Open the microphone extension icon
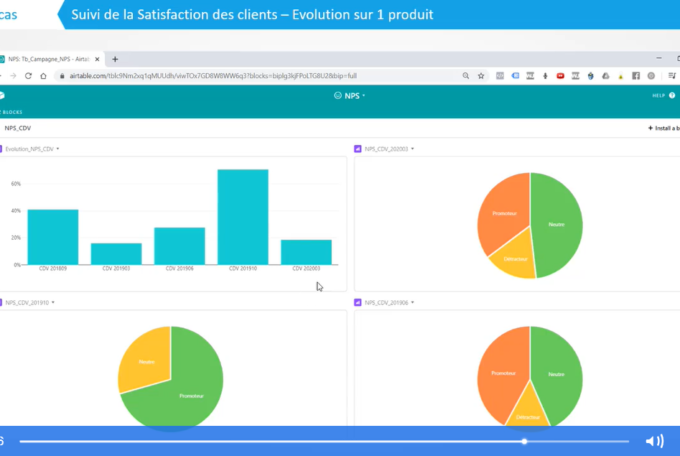The image size is (680, 456). pyautogui.click(x=545, y=76)
